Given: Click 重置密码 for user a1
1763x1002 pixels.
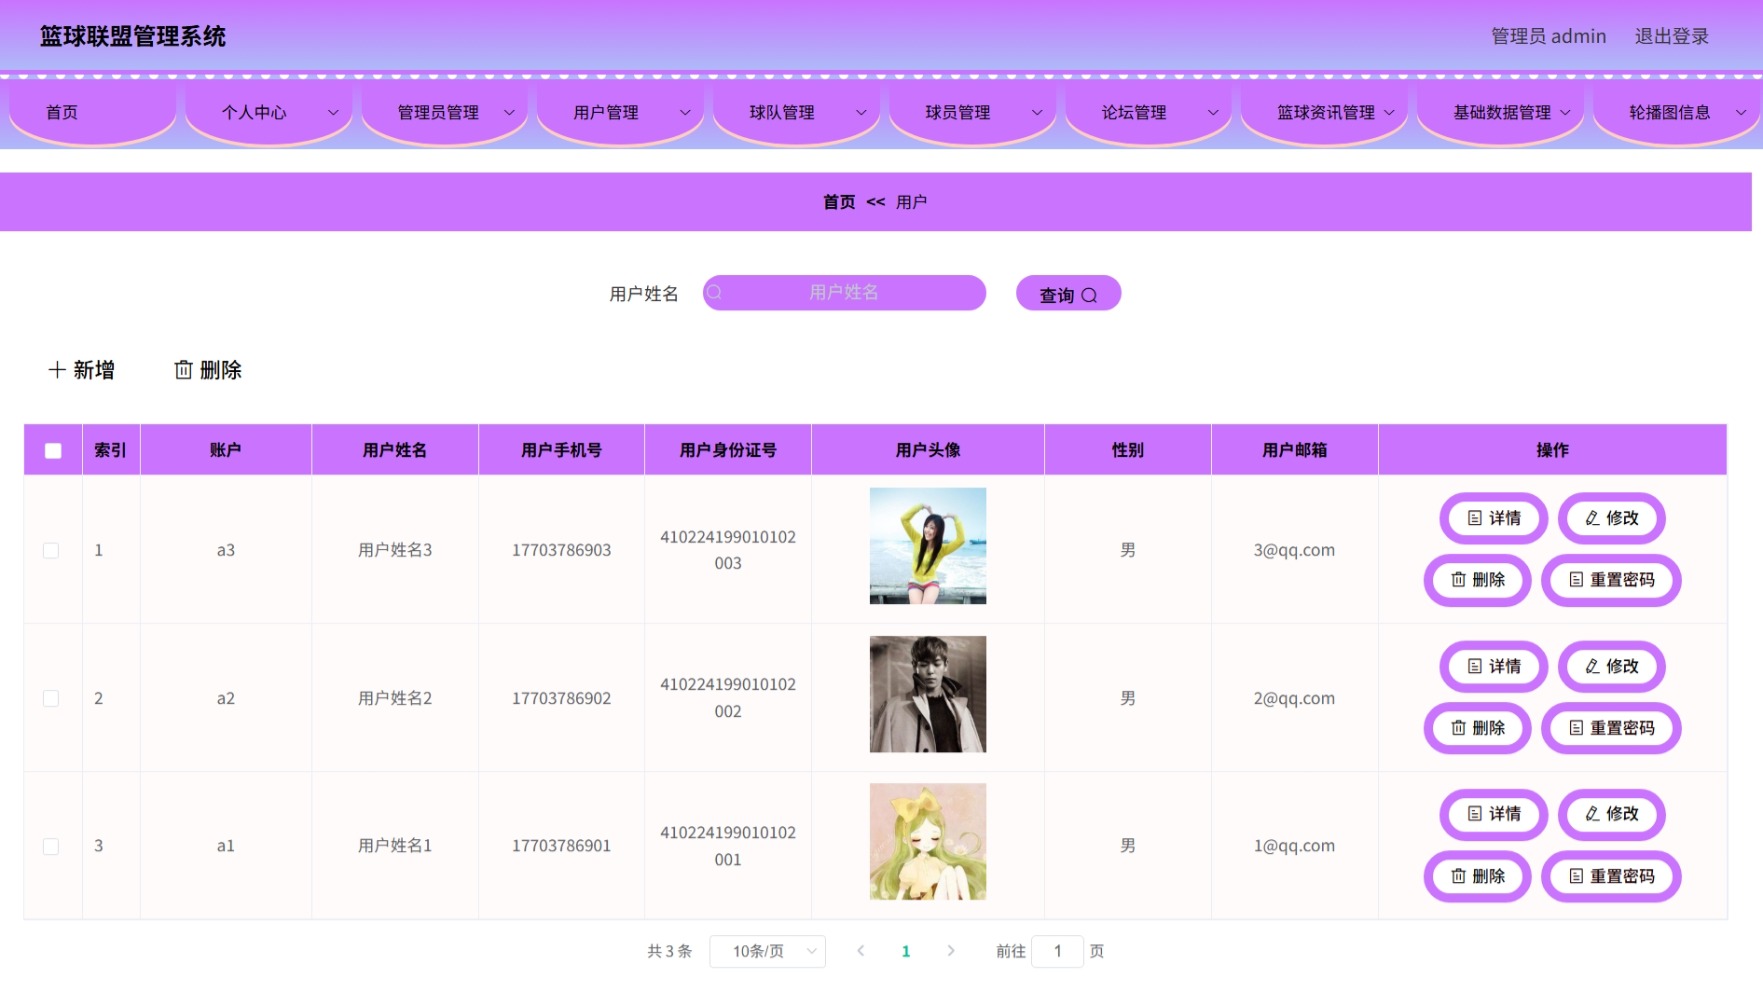Looking at the screenshot, I should pos(1611,876).
